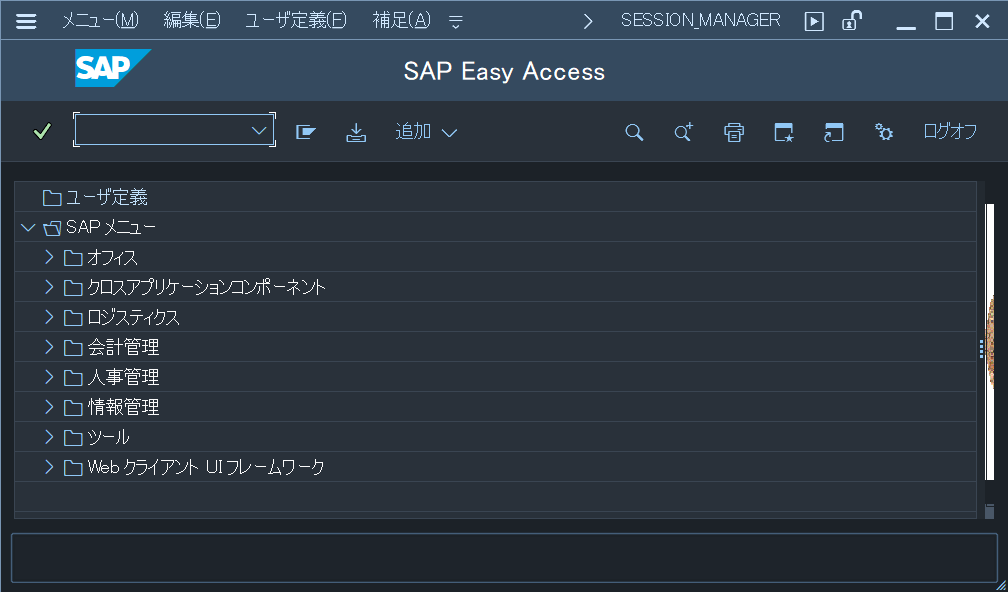Click the find next search icon

683,131
